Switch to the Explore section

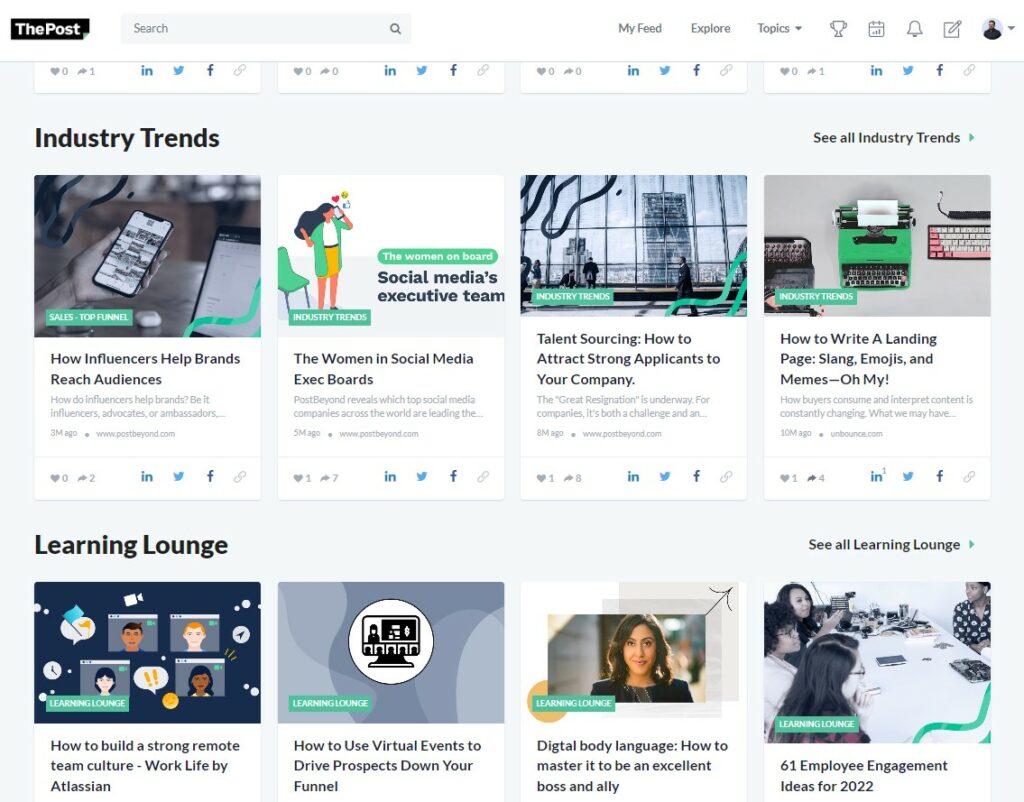click(710, 28)
